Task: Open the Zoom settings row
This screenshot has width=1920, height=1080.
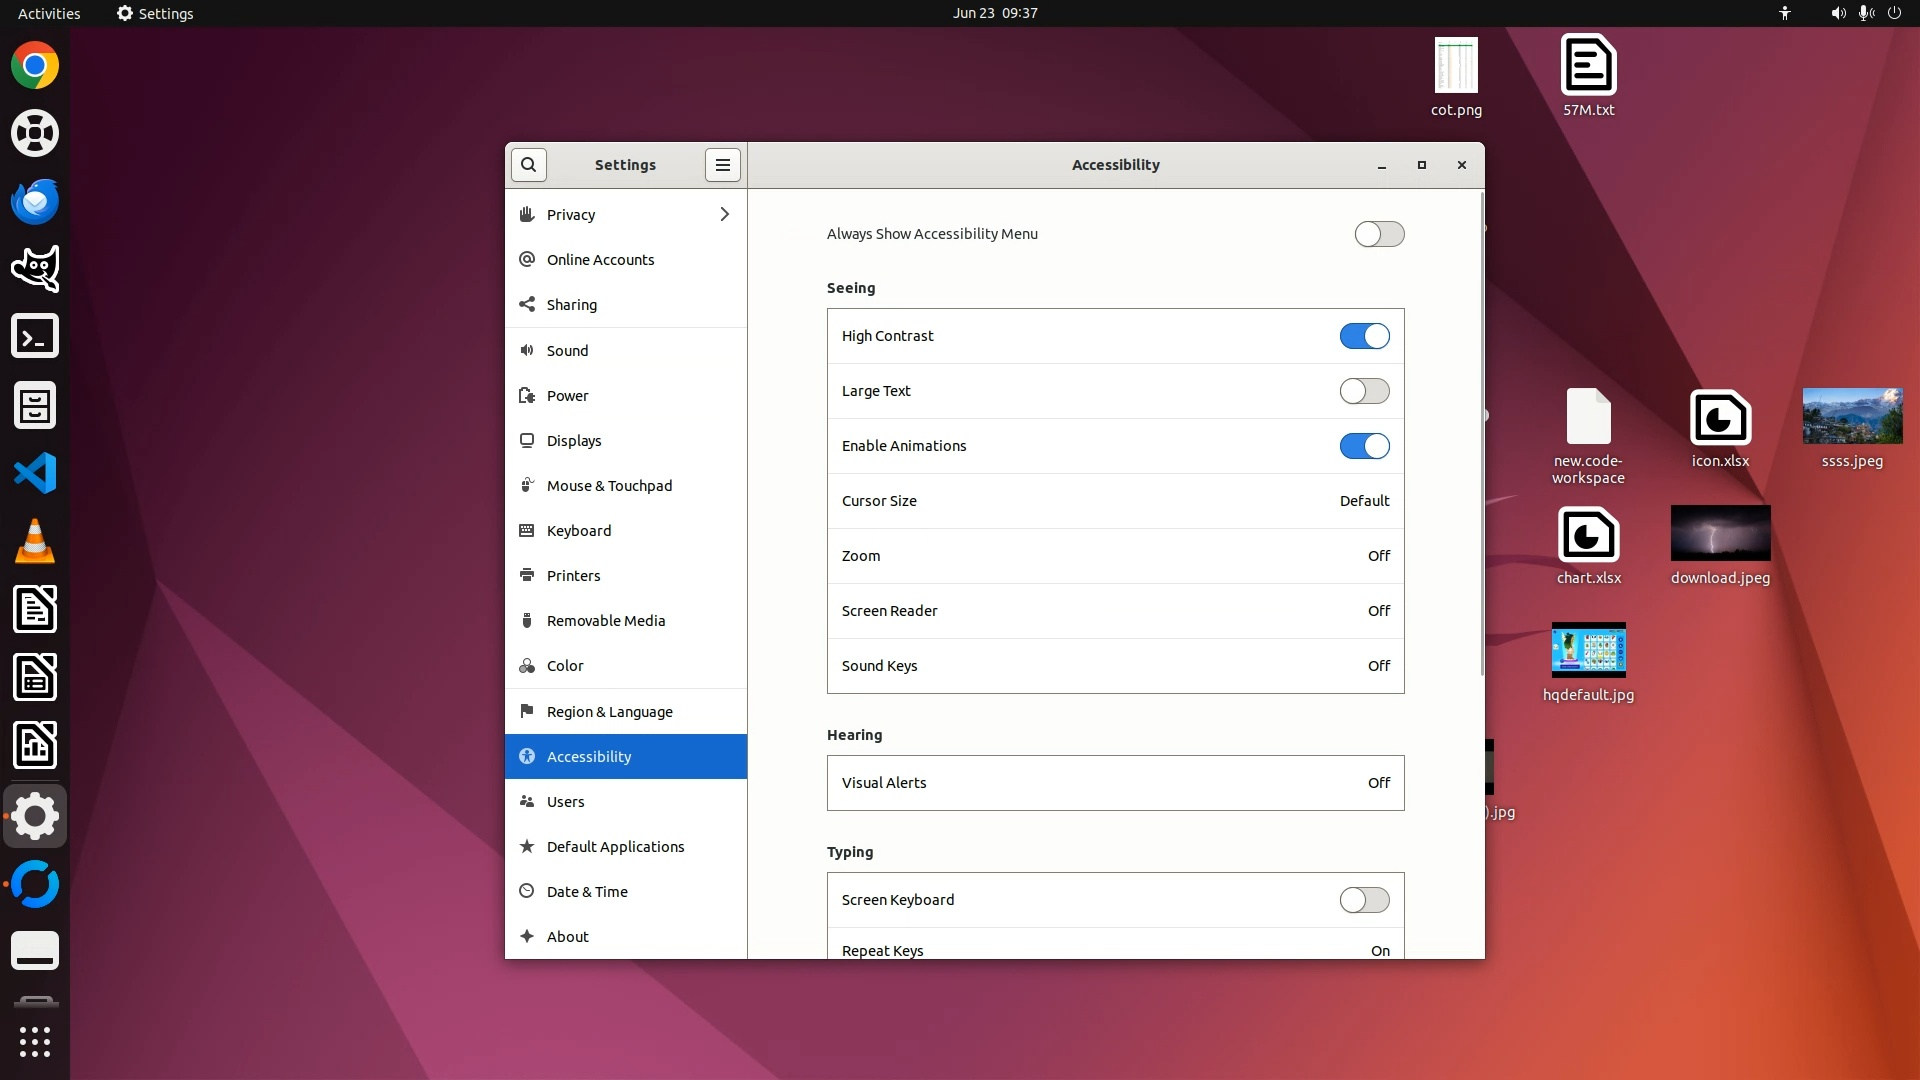Action: 1115,556
